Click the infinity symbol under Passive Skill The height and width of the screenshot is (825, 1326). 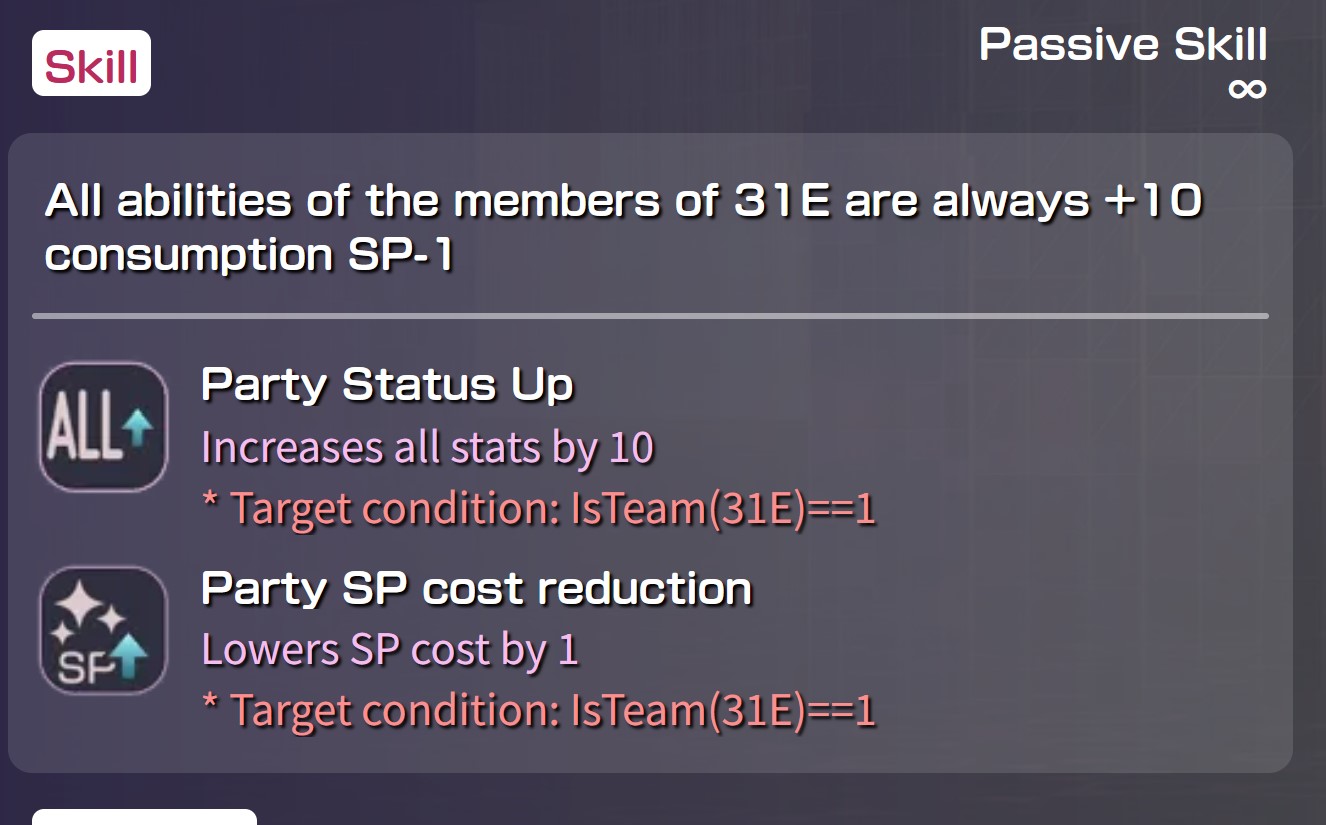click(x=1247, y=89)
